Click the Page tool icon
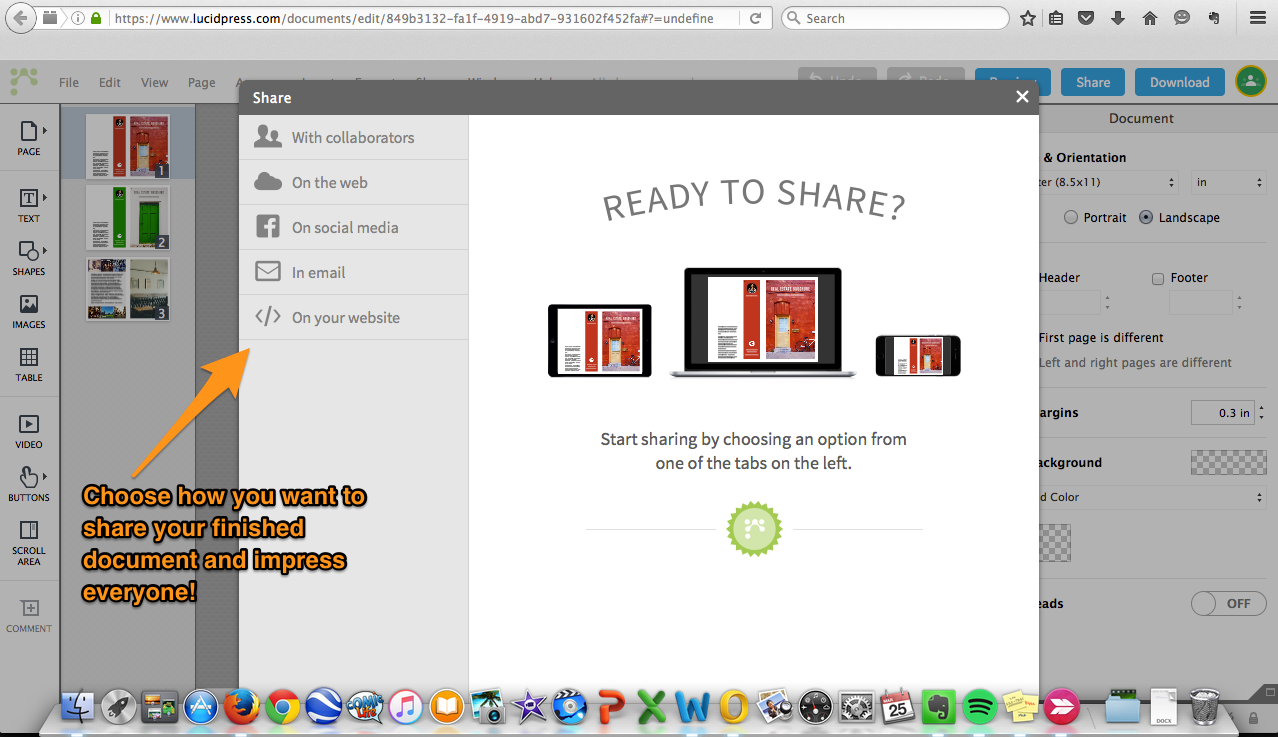Viewport: 1278px width, 737px height. 29,137
